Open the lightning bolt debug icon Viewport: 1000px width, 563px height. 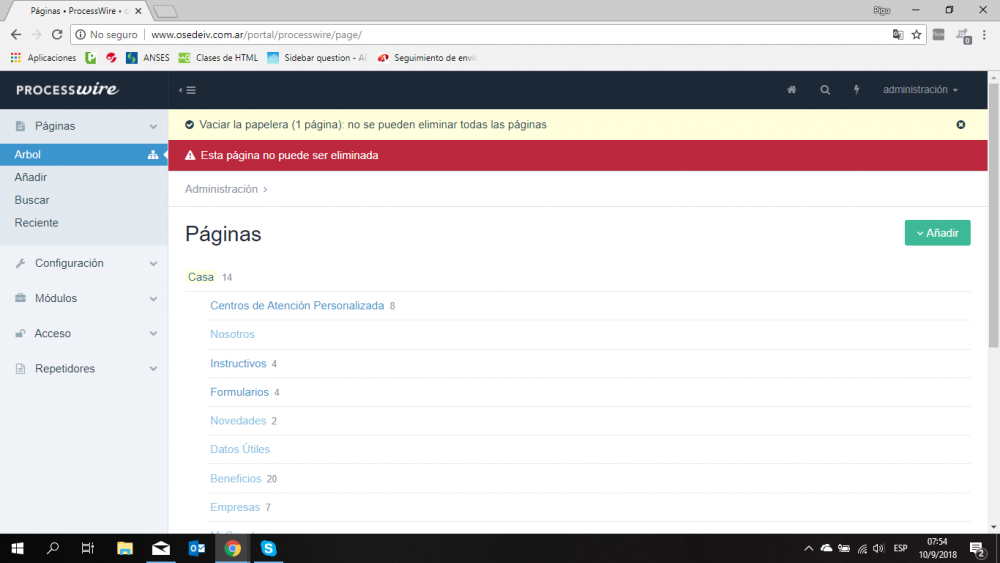(857, 90)
